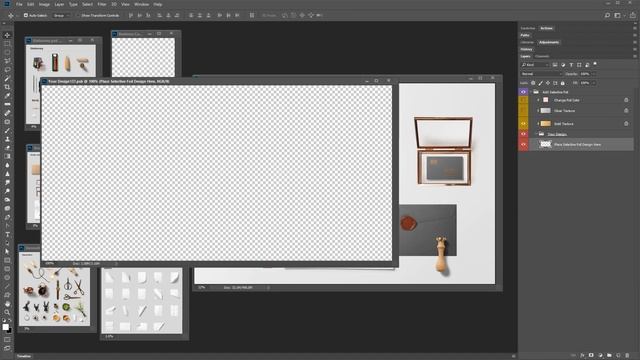Select the Clone Stamp tool
640x360 pixels.
pyautogui.click(x=7, y=139)
